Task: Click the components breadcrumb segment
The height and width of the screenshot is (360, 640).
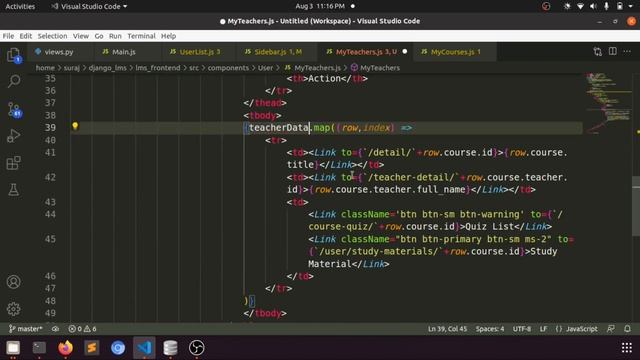Action: coord(228,68)
